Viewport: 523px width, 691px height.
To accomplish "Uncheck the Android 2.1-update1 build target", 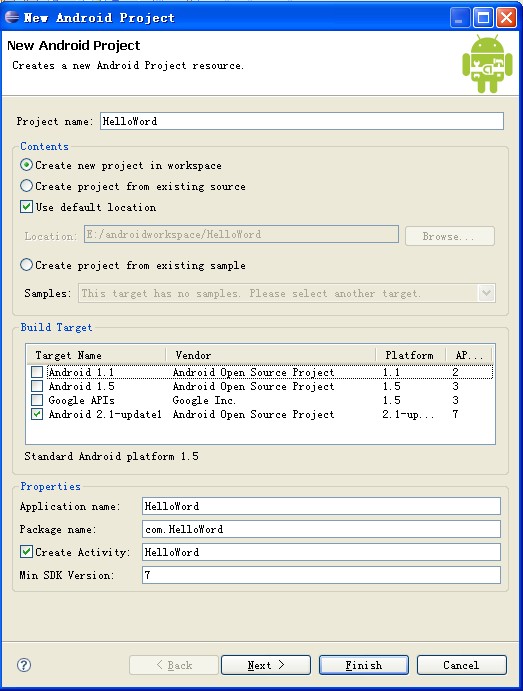I will (37, 414).
